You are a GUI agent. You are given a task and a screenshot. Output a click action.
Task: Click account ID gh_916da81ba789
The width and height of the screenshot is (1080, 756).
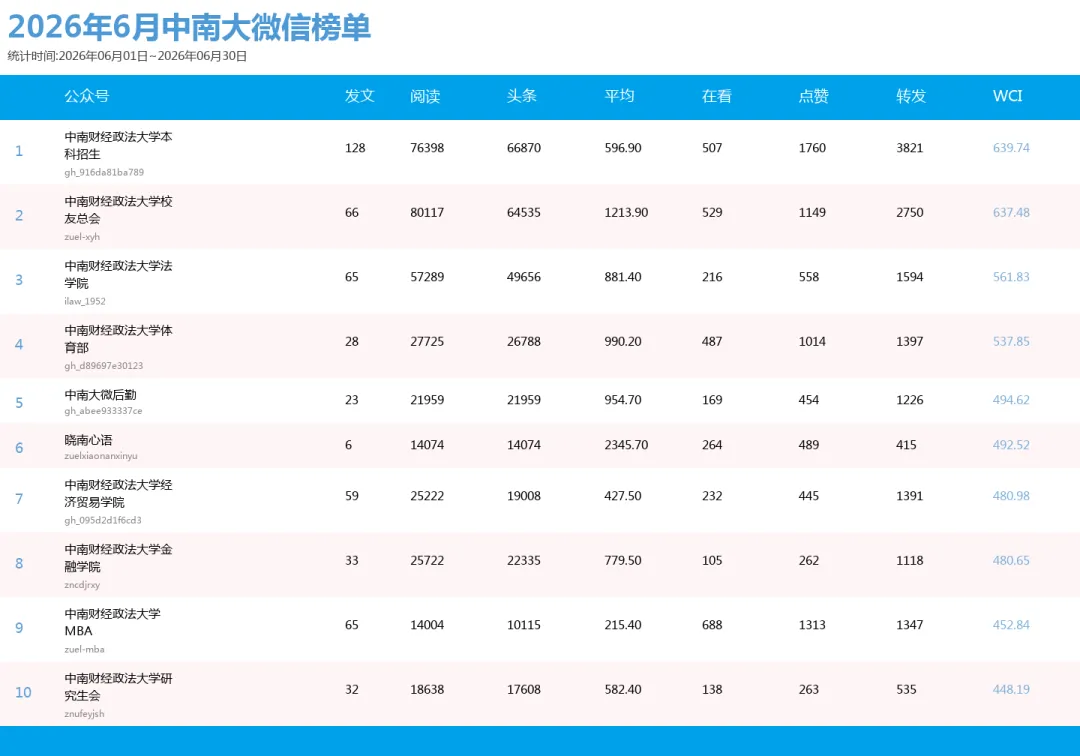click(x=104, y=172)
